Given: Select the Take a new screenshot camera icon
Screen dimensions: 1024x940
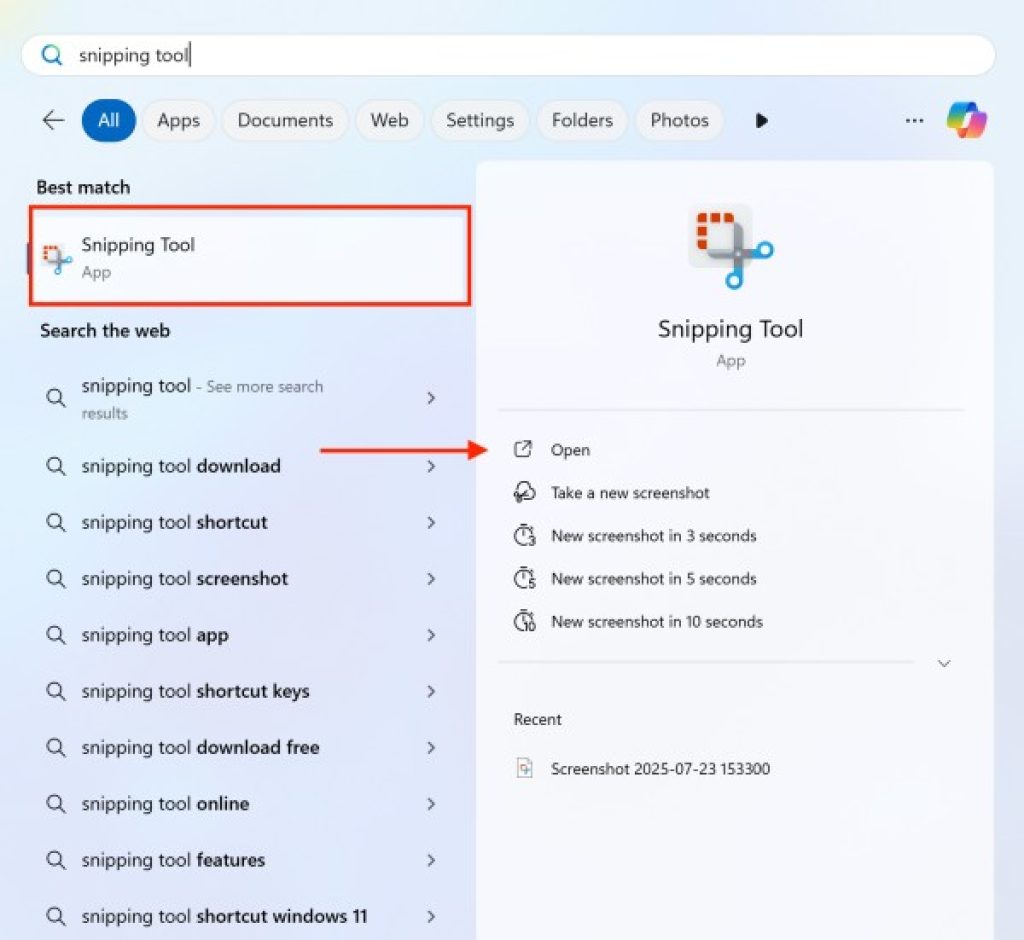Looking at the screenshot, I should coord(524,492).
